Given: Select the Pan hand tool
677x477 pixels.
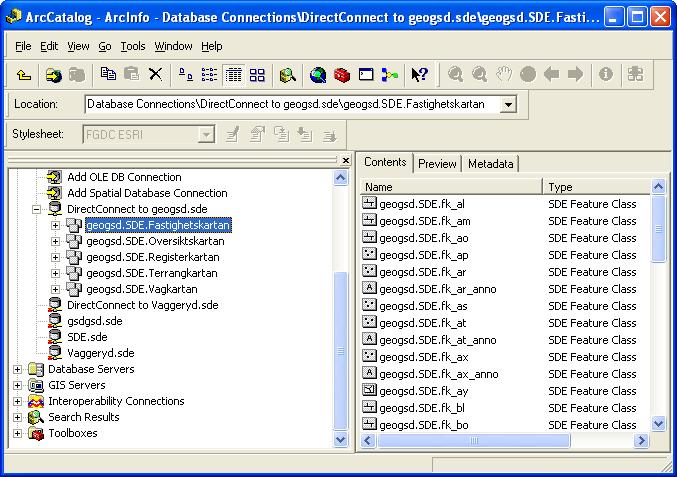Looking at the screenshot, I should (x=503, y=75).
